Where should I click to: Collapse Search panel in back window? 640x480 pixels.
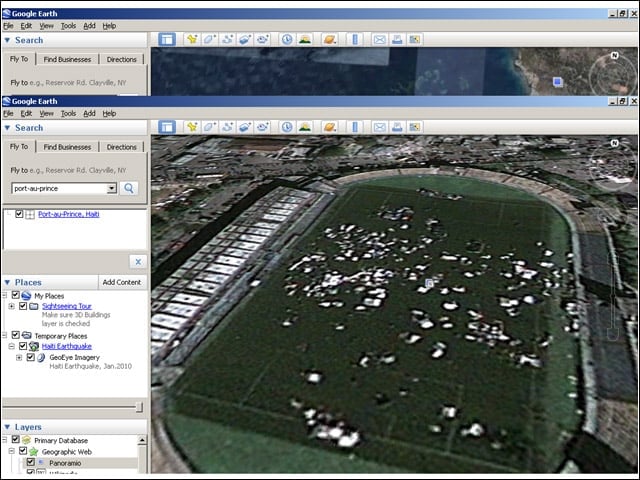7,40
